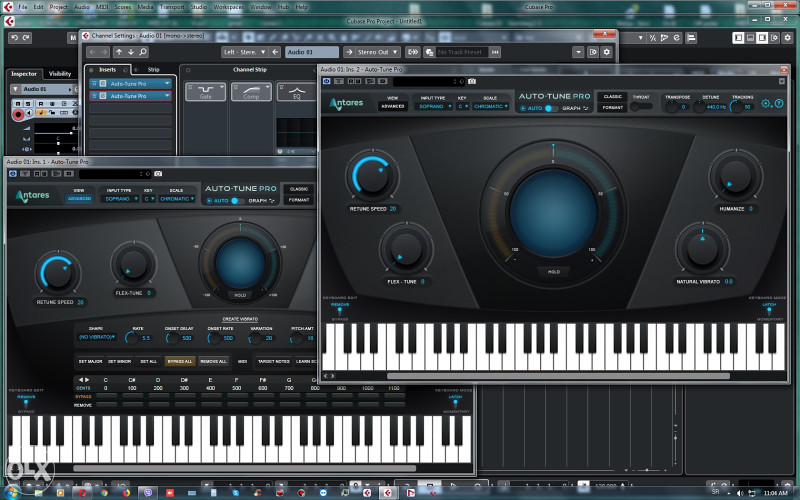Screen dimensions: 800x500
Task: Open Chrome from the taskbar
Action: 105,493
